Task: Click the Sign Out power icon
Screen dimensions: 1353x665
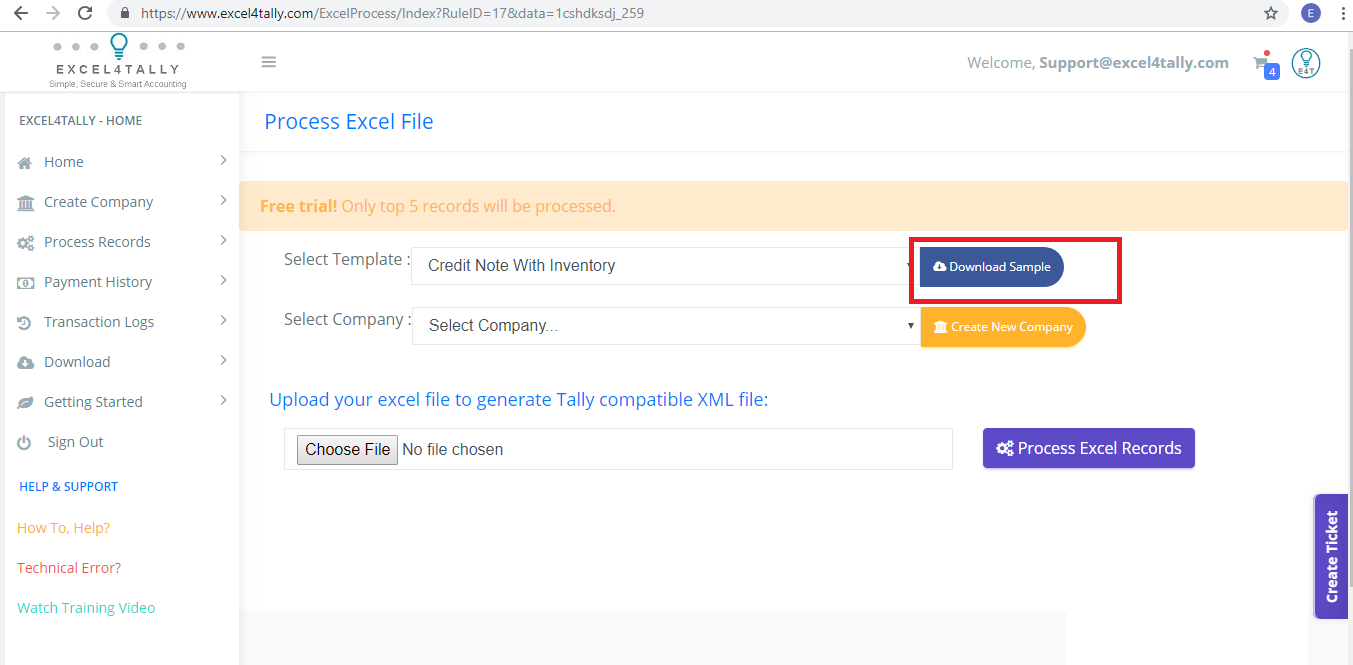Action: [x=25, y=442]
